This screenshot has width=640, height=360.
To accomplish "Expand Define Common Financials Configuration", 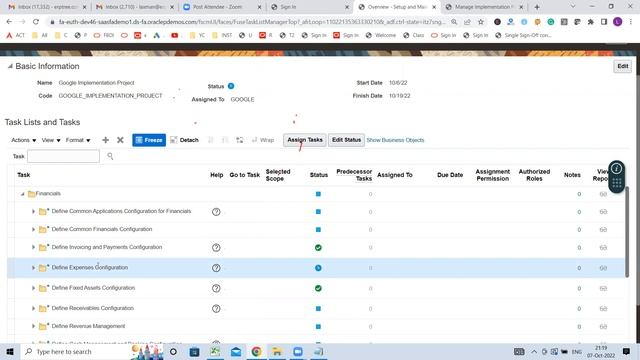I will (33, 229).
